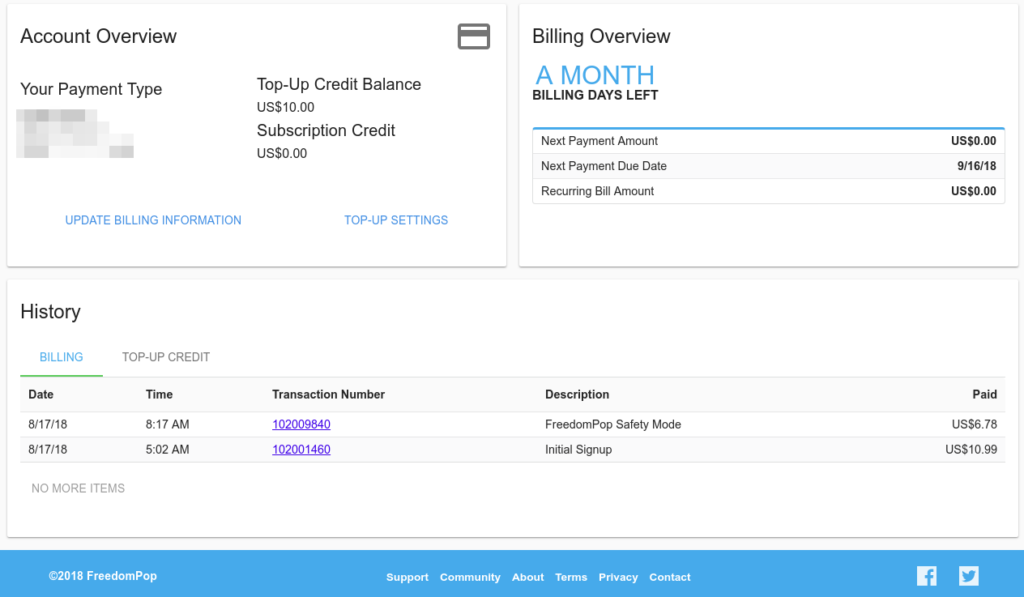Open the About footer link
Image resolution: width=1024 pixels, height=597 pixels.
click(528, 577)
